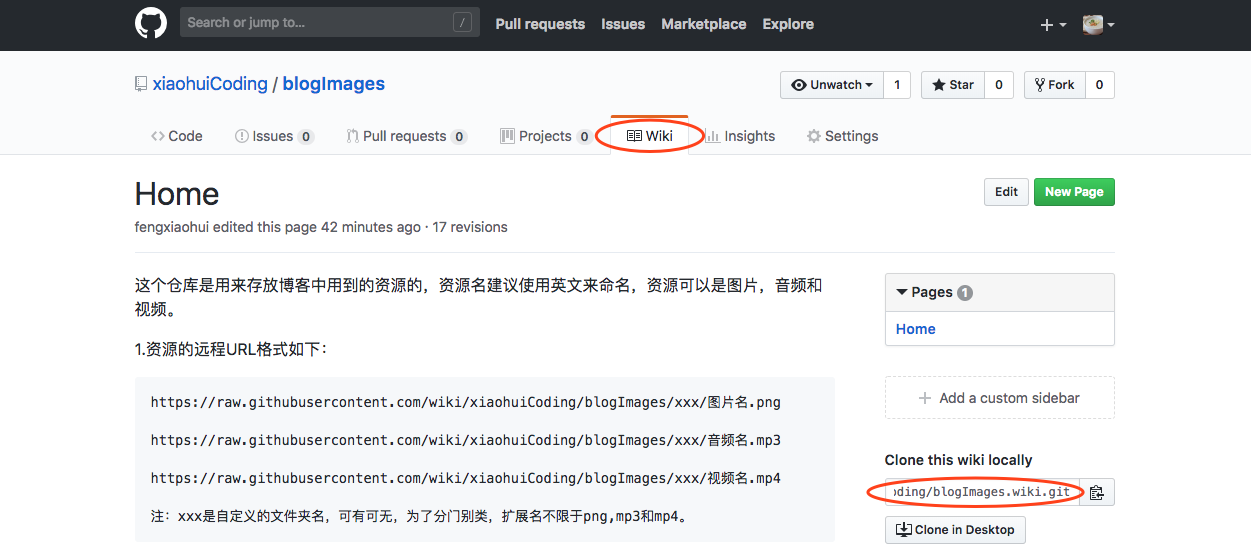Switch to the Code tab
This screenshot has height=550, width=1251.
(177, 136)
